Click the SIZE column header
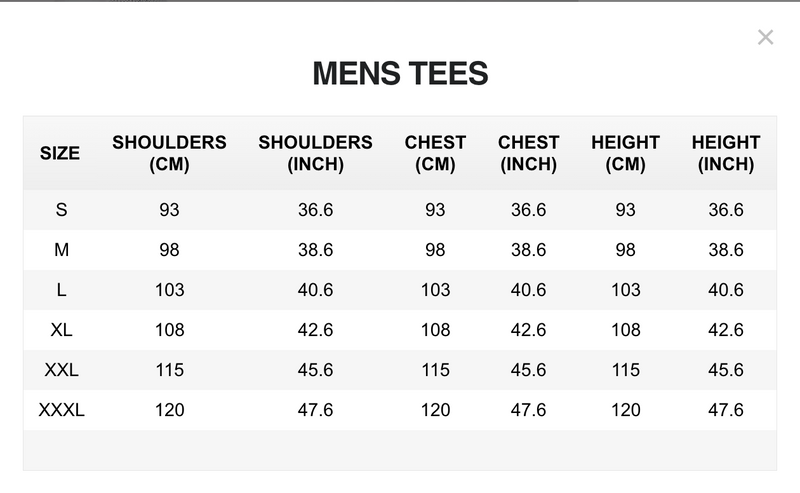The width and height of the screenshot is (800, 493). tap(60, 154)
